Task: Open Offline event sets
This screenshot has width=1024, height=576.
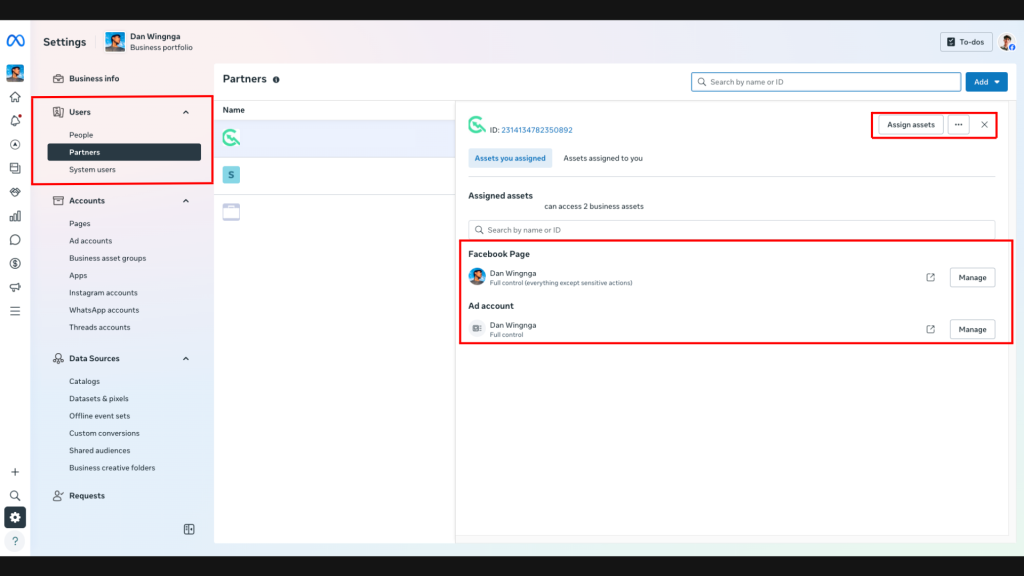Action: (99, 416)
